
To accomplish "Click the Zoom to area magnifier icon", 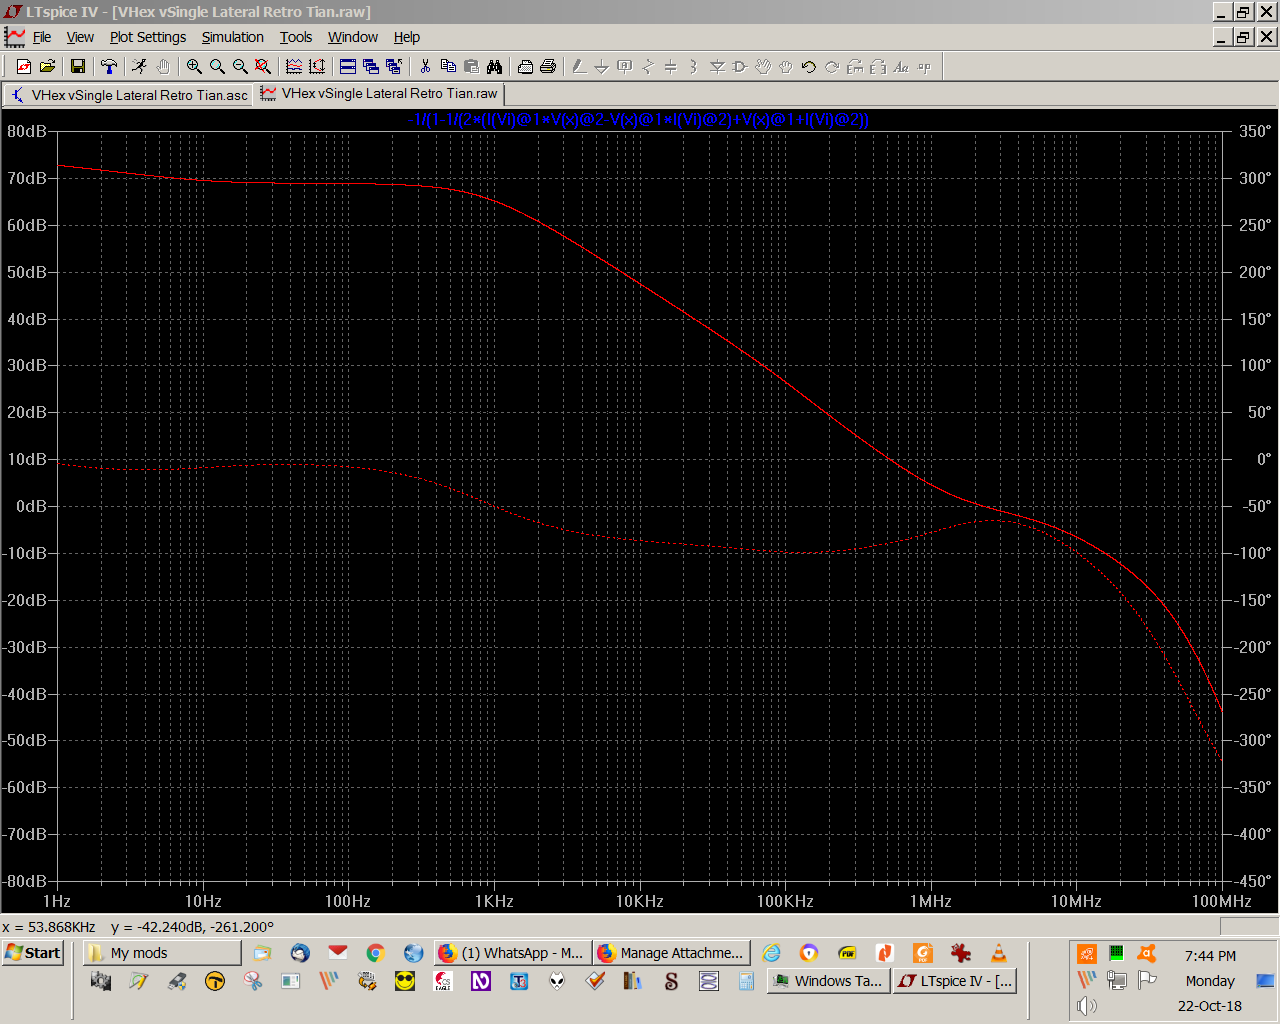I will [x=217, y=67].
